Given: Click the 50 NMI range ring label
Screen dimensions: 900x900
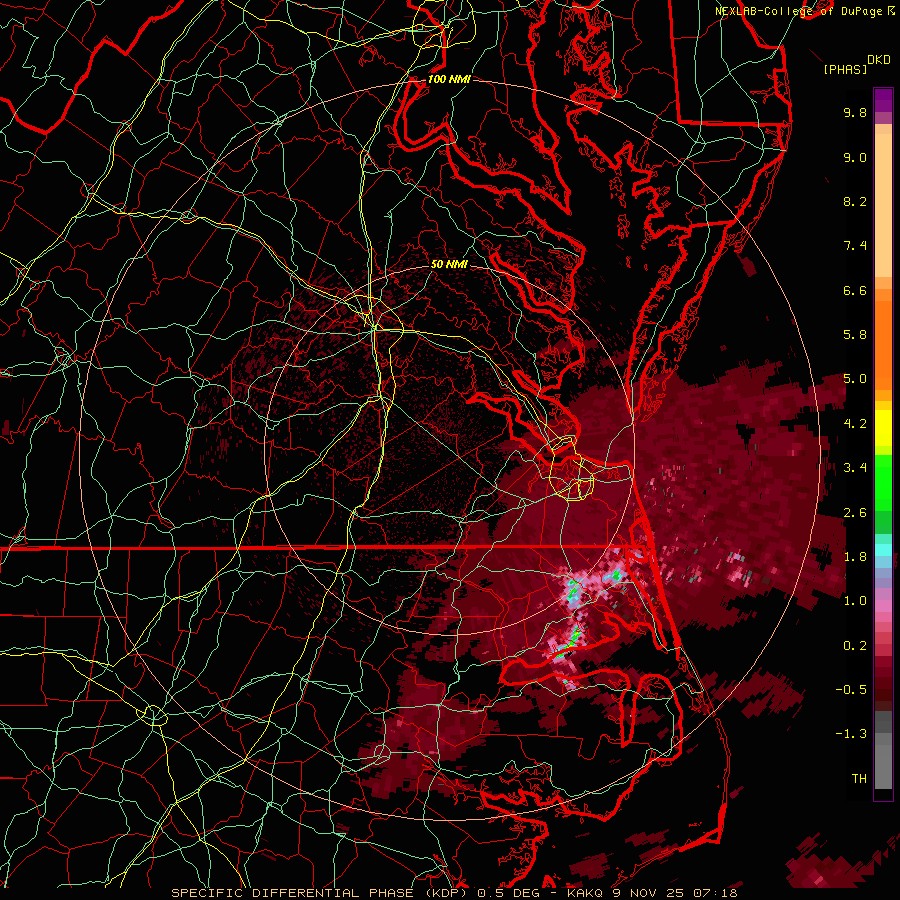Looking at the screenshot, I should (x=449, y=265).
